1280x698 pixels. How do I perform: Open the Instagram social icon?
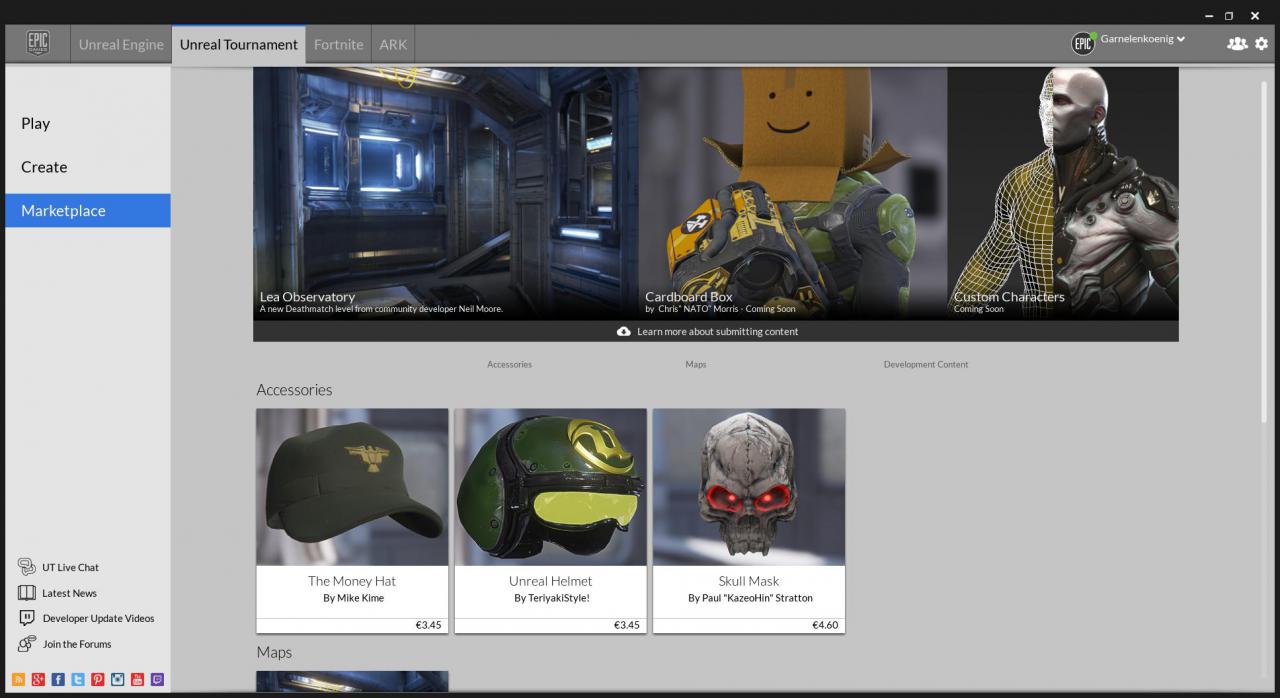(118, 679)
